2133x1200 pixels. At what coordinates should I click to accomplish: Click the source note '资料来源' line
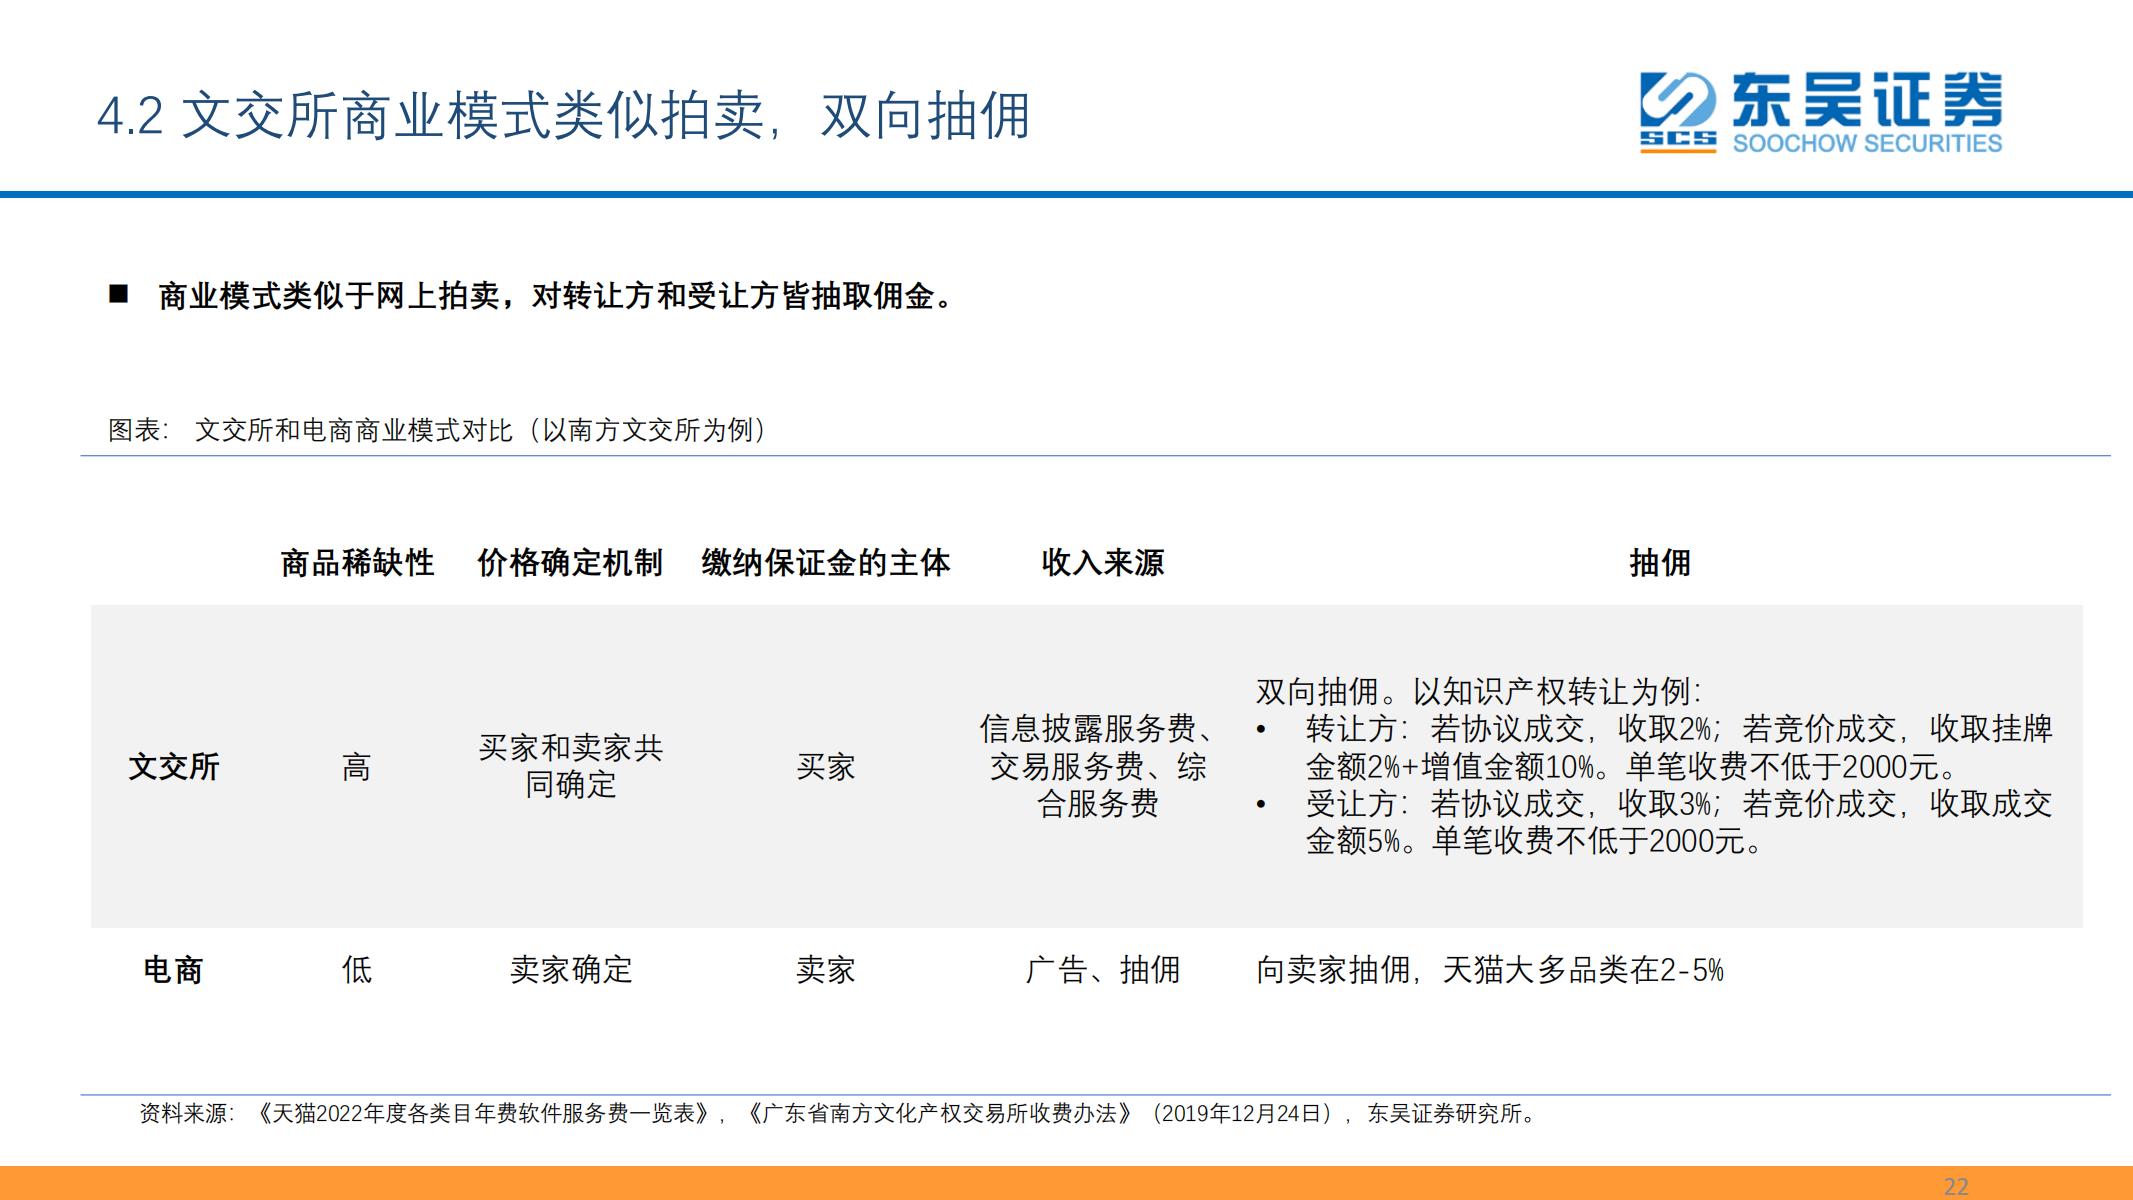click(x=840, y=1113)
